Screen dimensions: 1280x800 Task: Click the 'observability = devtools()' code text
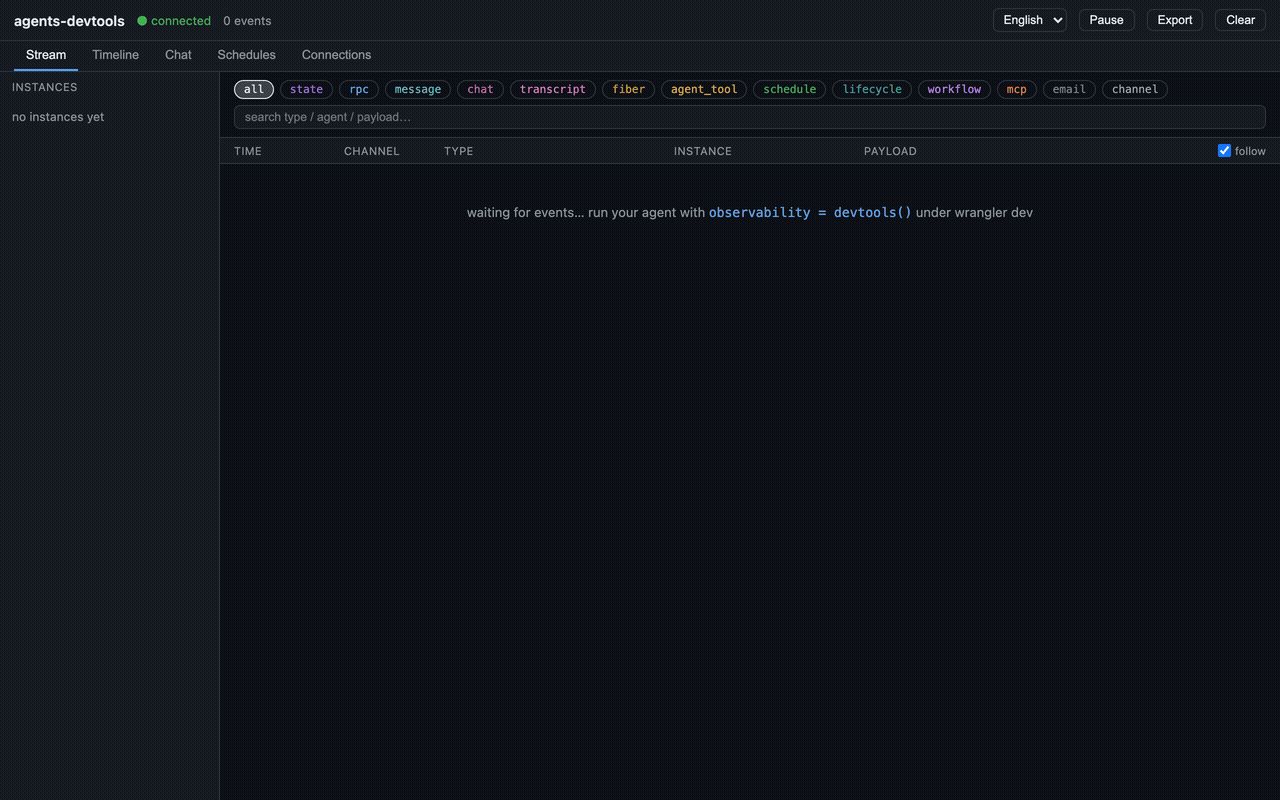[x=810, y=213]
